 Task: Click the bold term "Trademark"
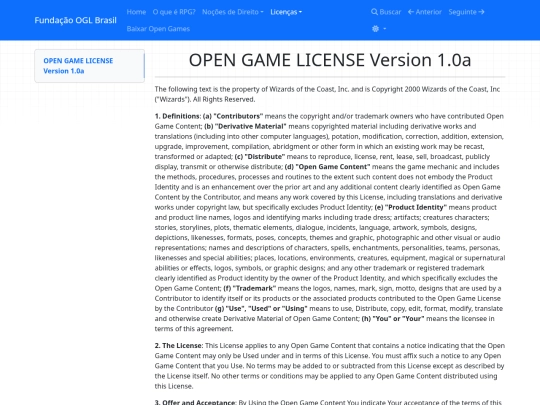coord(255,288)
